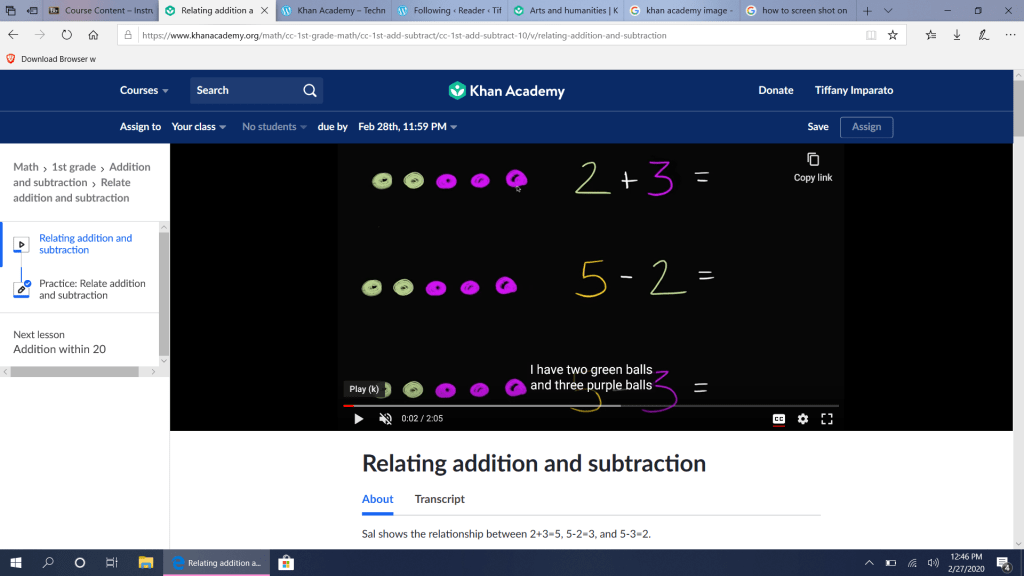Favorite this page with the star icon
This screenshot has height=576, width=1024.
click(893, 35)
